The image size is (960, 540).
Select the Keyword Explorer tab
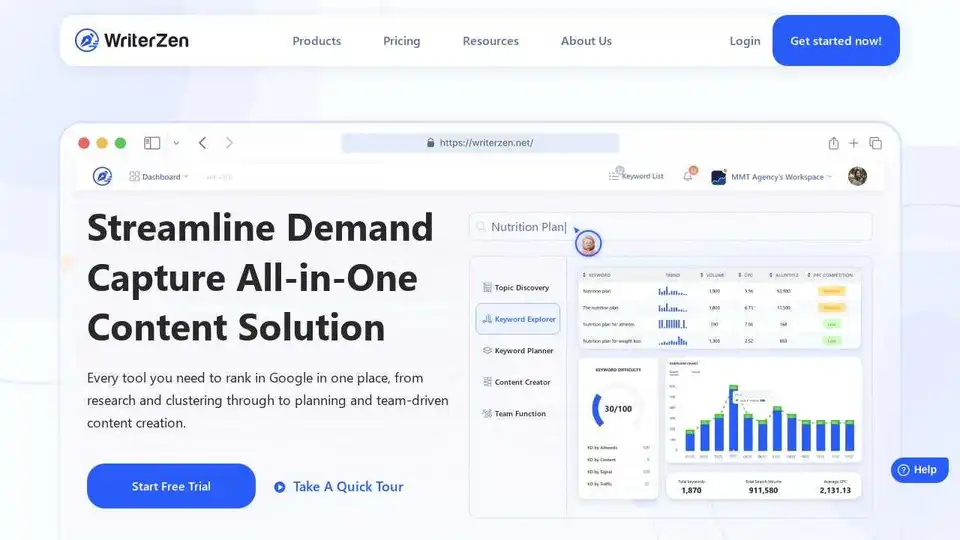tap(518, 320)
